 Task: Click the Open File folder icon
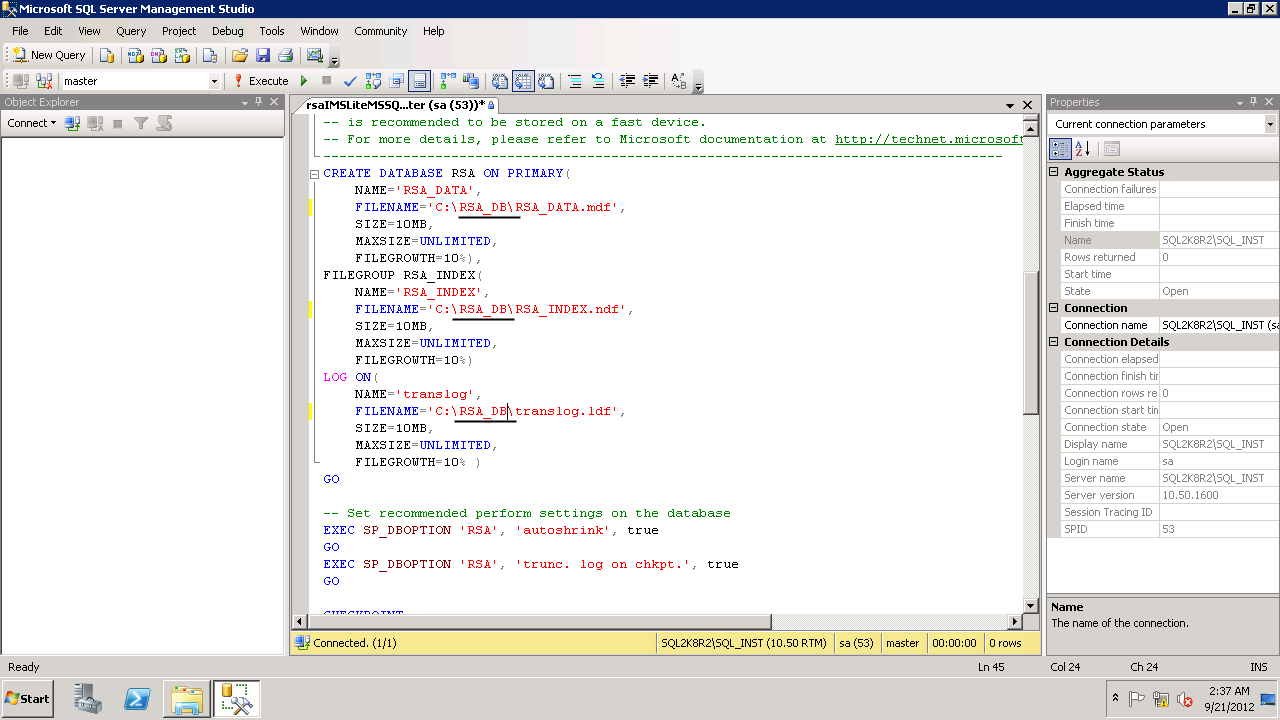coord(239,56)
